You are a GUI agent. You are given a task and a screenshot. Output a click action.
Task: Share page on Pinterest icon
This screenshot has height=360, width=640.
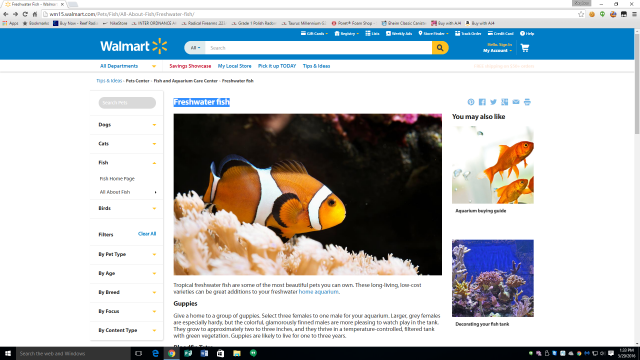[x=471, y=102]
